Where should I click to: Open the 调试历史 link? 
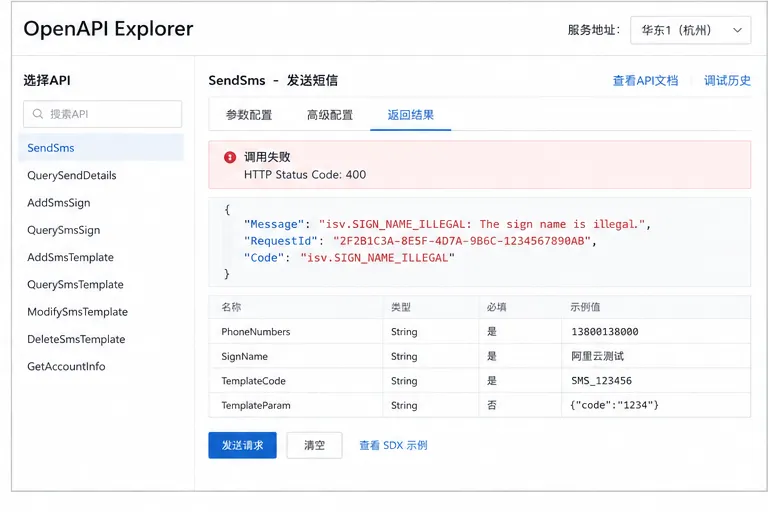coord(727,81)
